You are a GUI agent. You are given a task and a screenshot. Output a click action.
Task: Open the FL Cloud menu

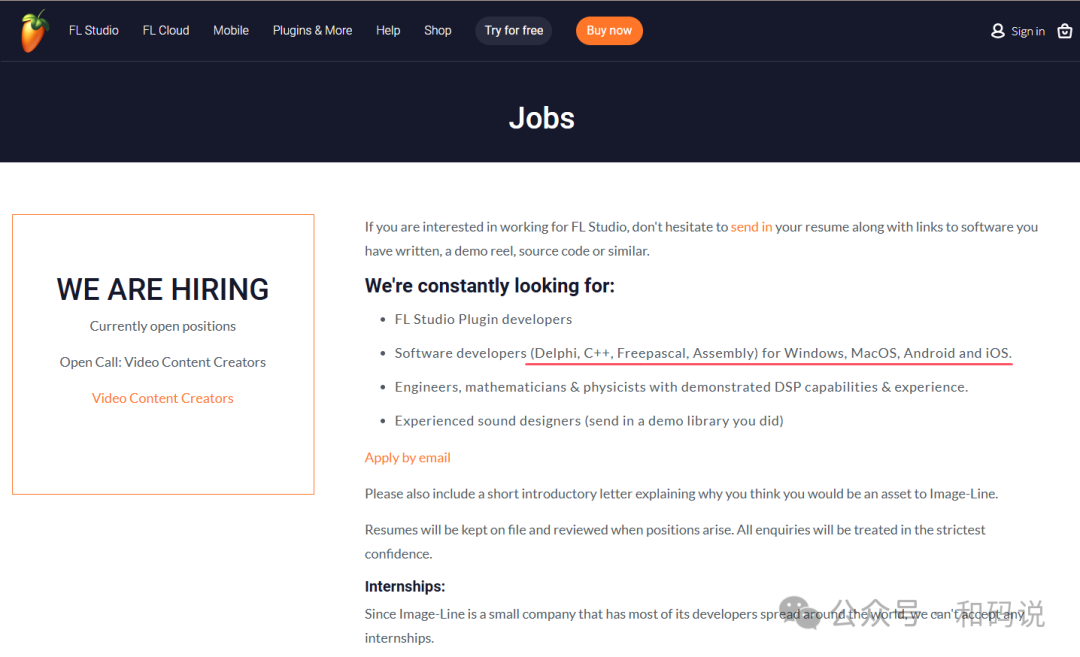click(166, 30)
